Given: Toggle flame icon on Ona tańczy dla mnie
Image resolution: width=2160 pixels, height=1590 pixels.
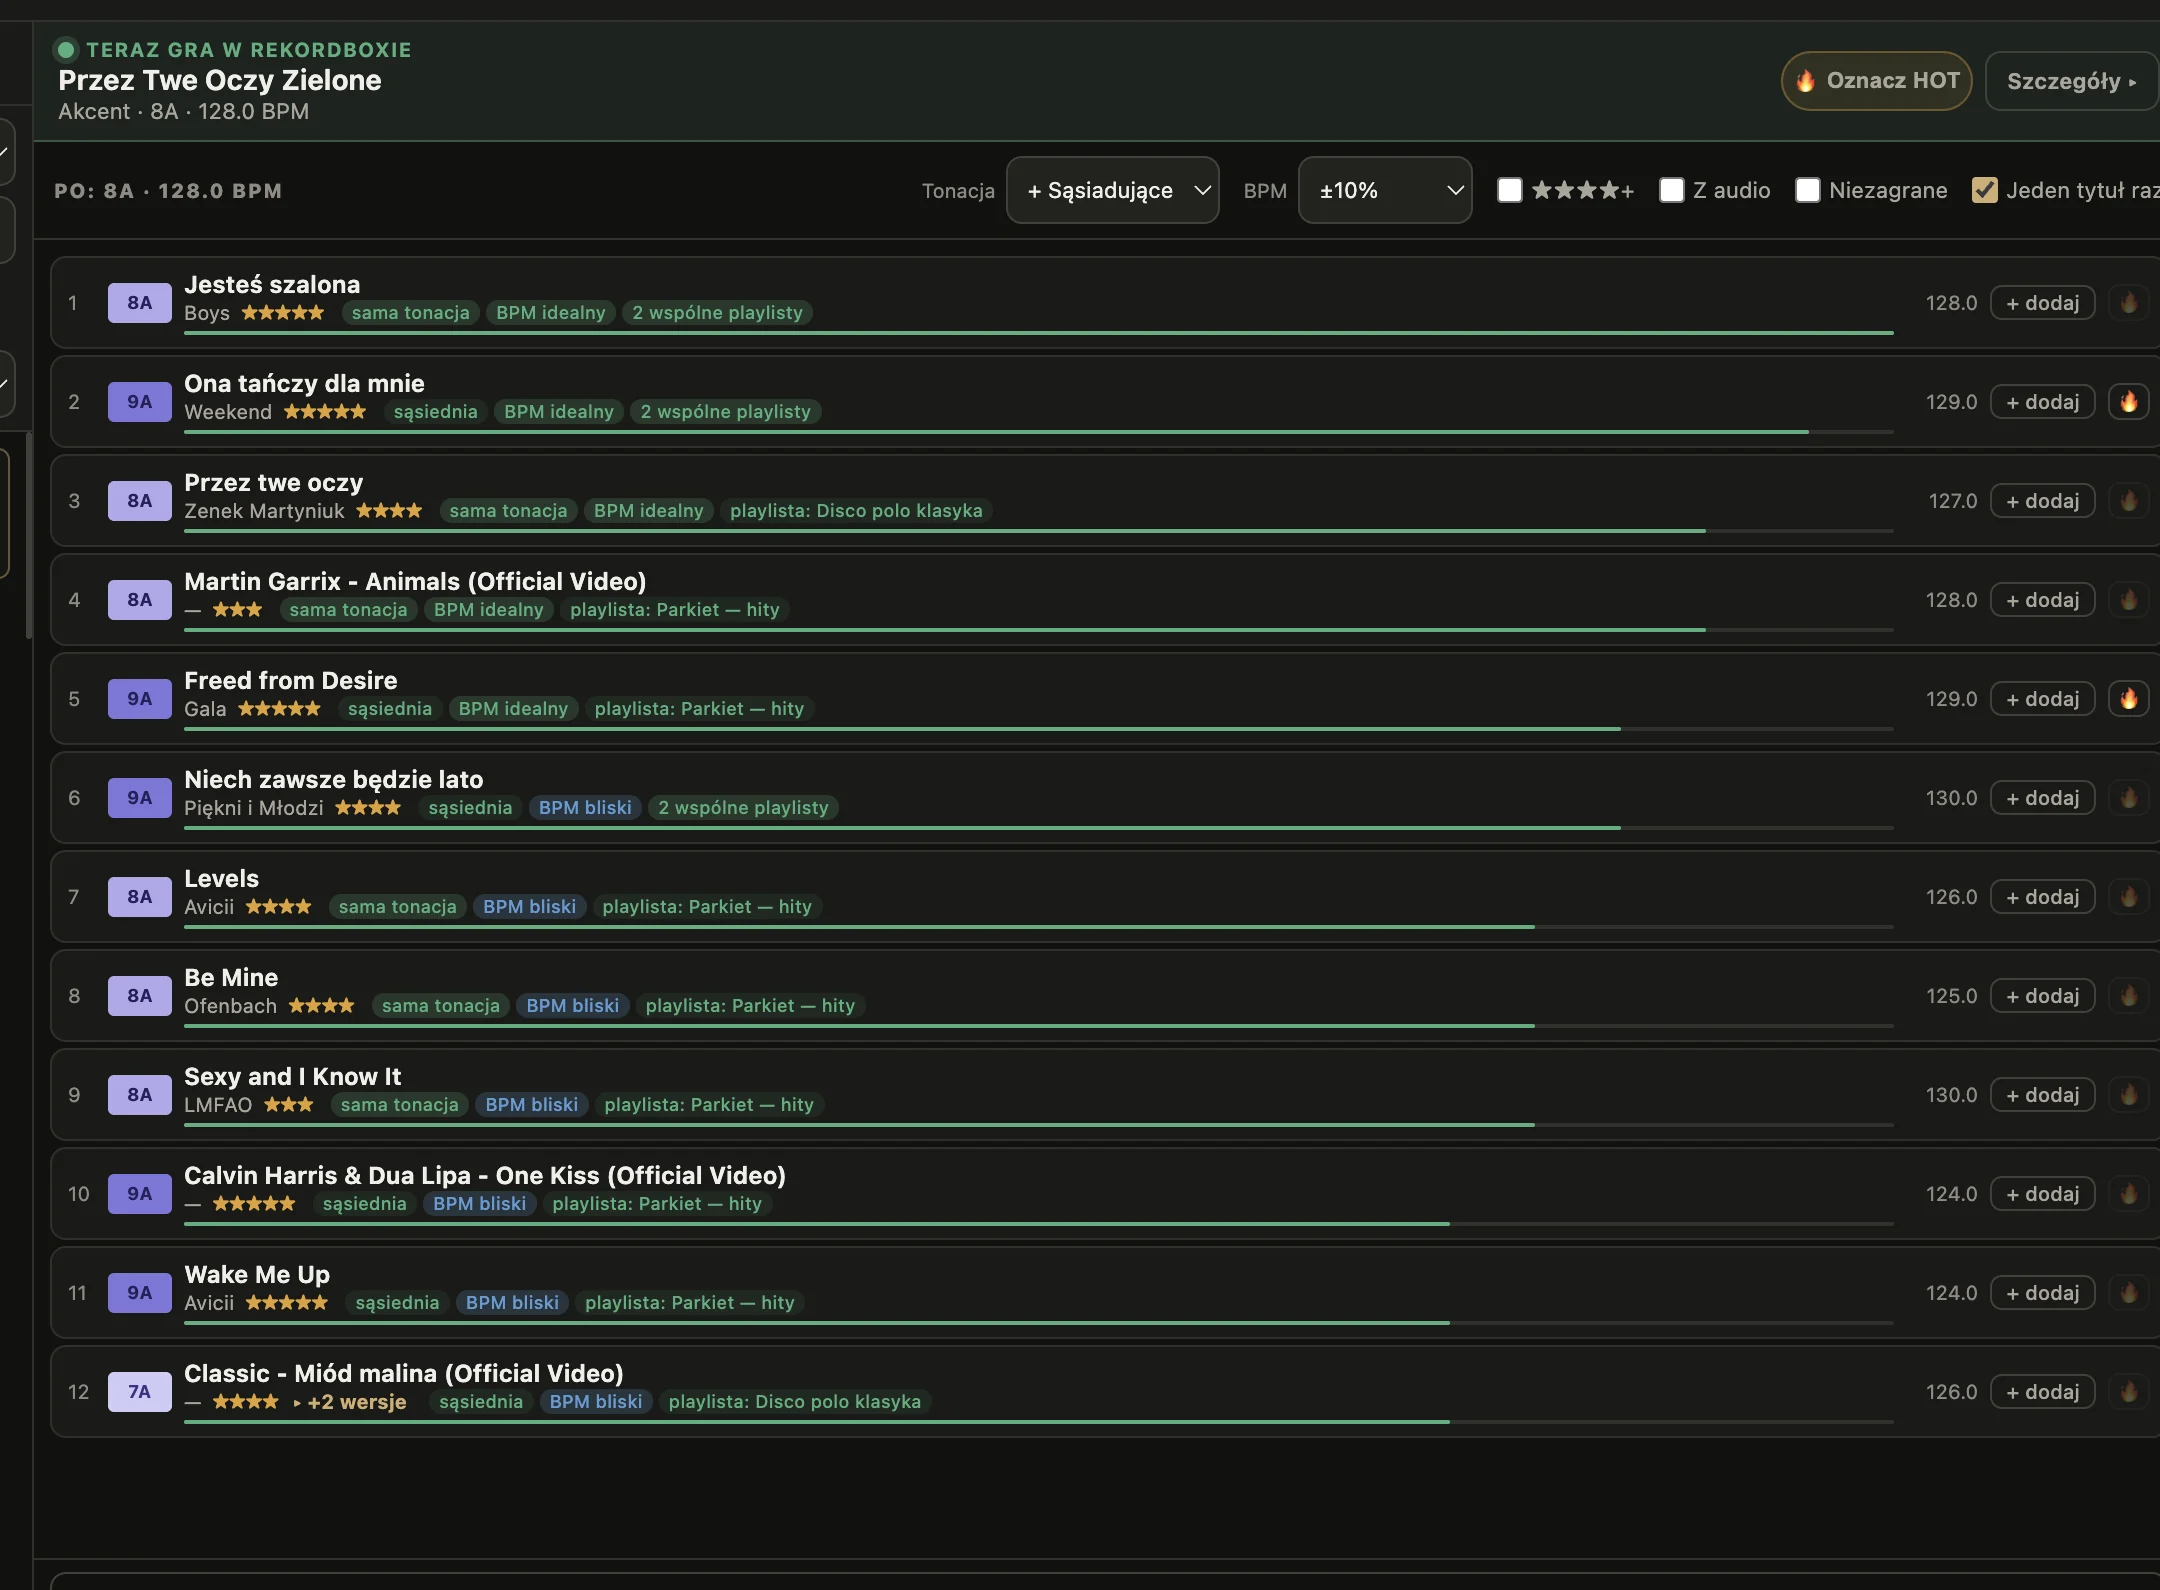Looking at the screenshot, I should (x=2129, y=402).
